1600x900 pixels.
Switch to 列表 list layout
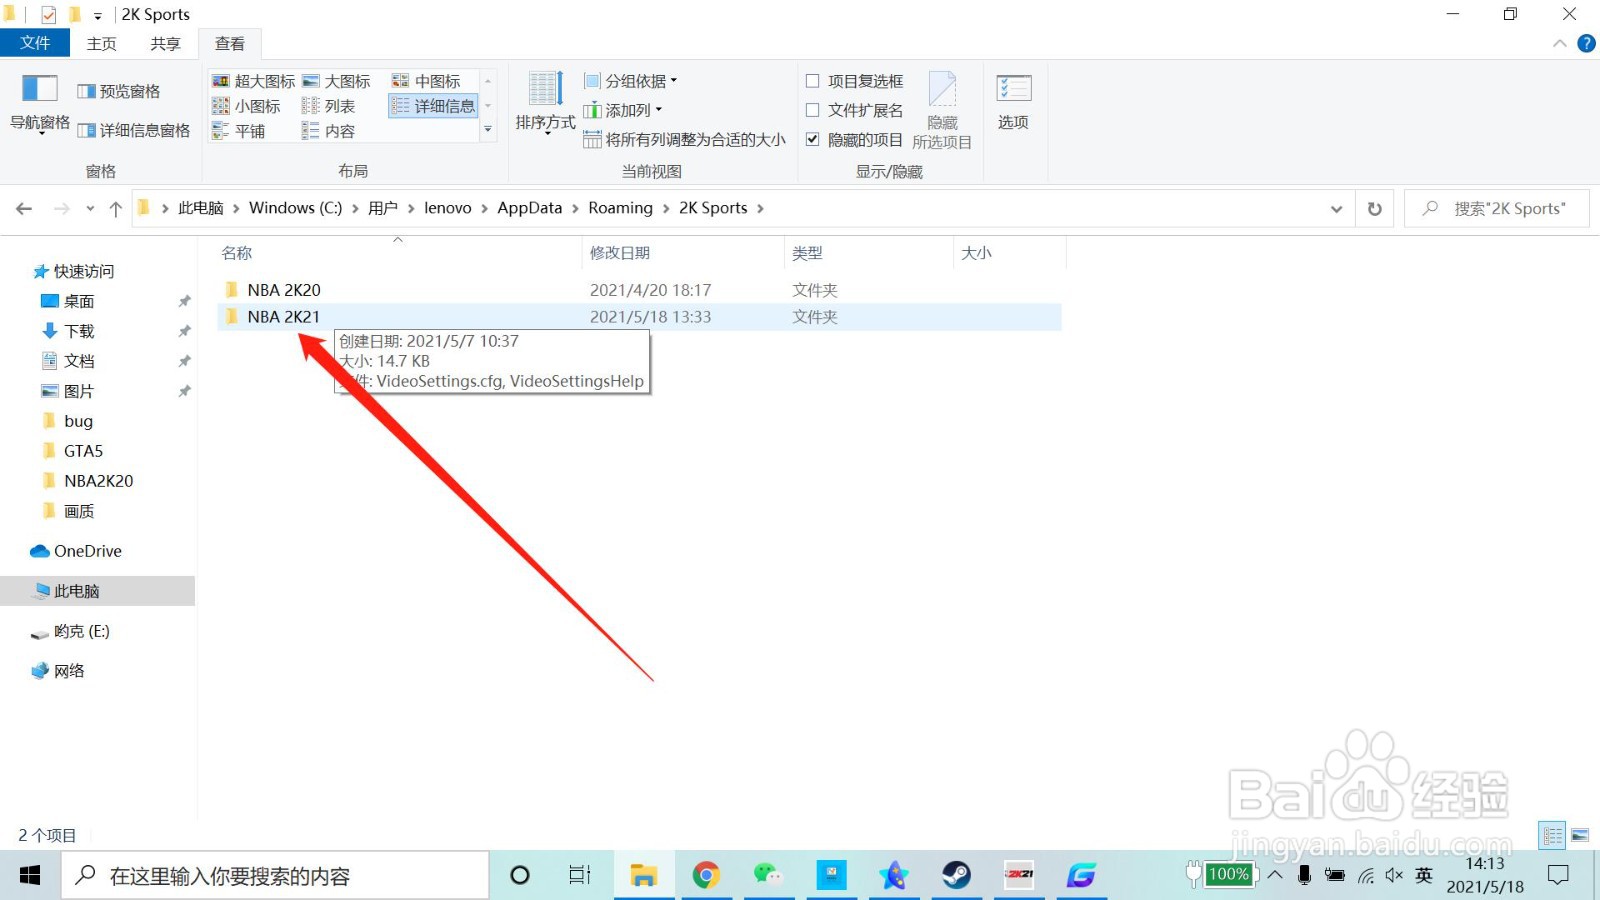(328, 106)
